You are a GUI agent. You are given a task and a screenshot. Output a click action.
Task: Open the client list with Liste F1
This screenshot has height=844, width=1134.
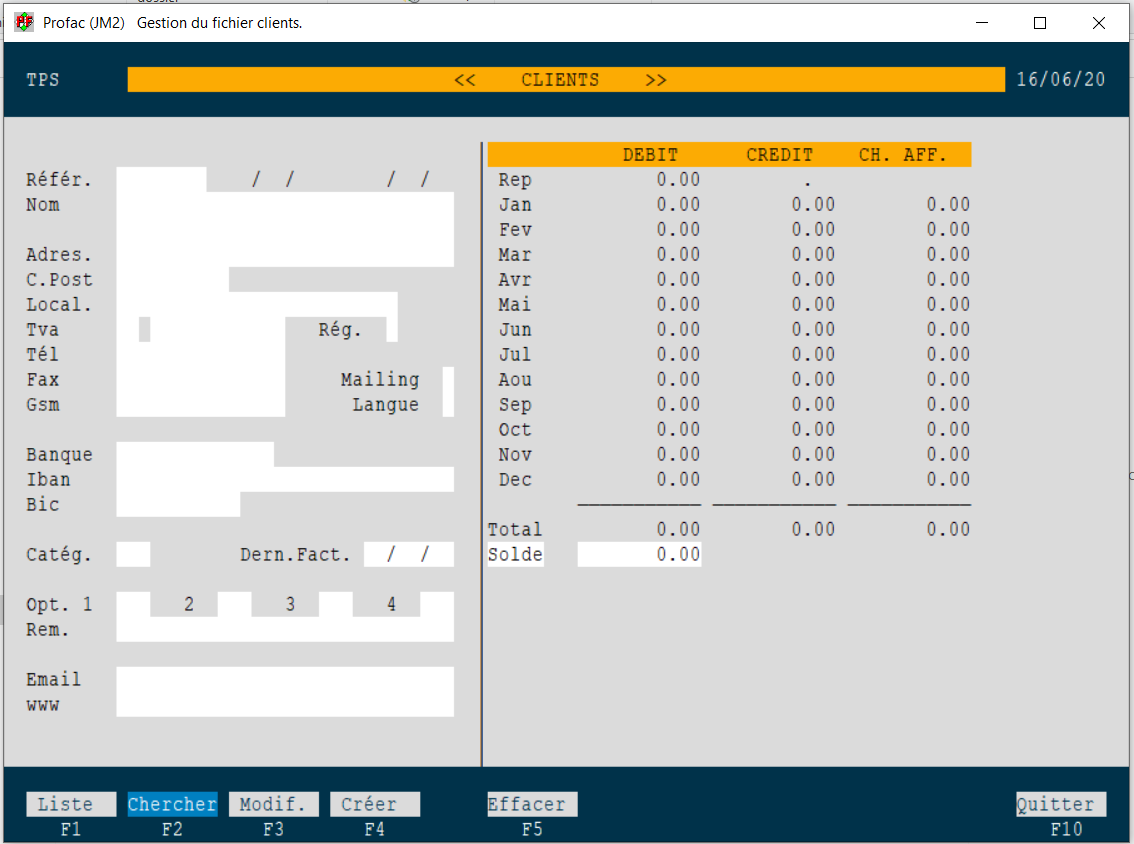coord(70,804)
